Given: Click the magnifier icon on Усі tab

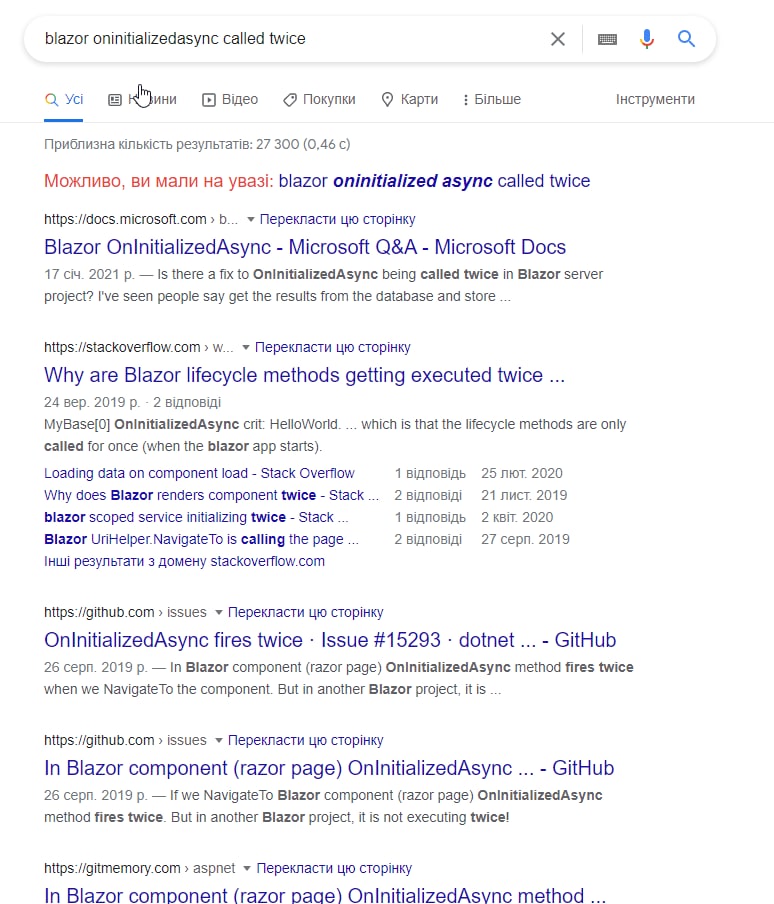Looking at the screenshot, I should pos(51,100).
